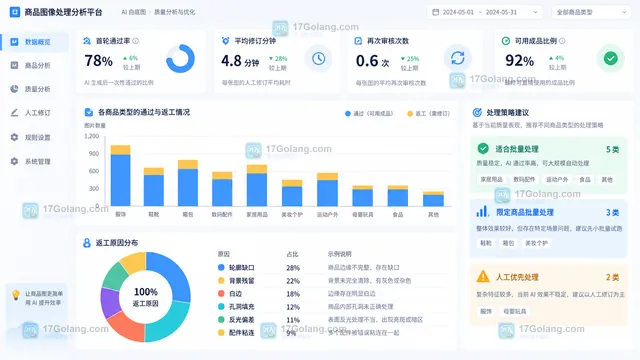Open the 2024-05-01 to 2024-05-31 date range picker
640x360 pixels.
pyautogui.click(x=484, y=12)
